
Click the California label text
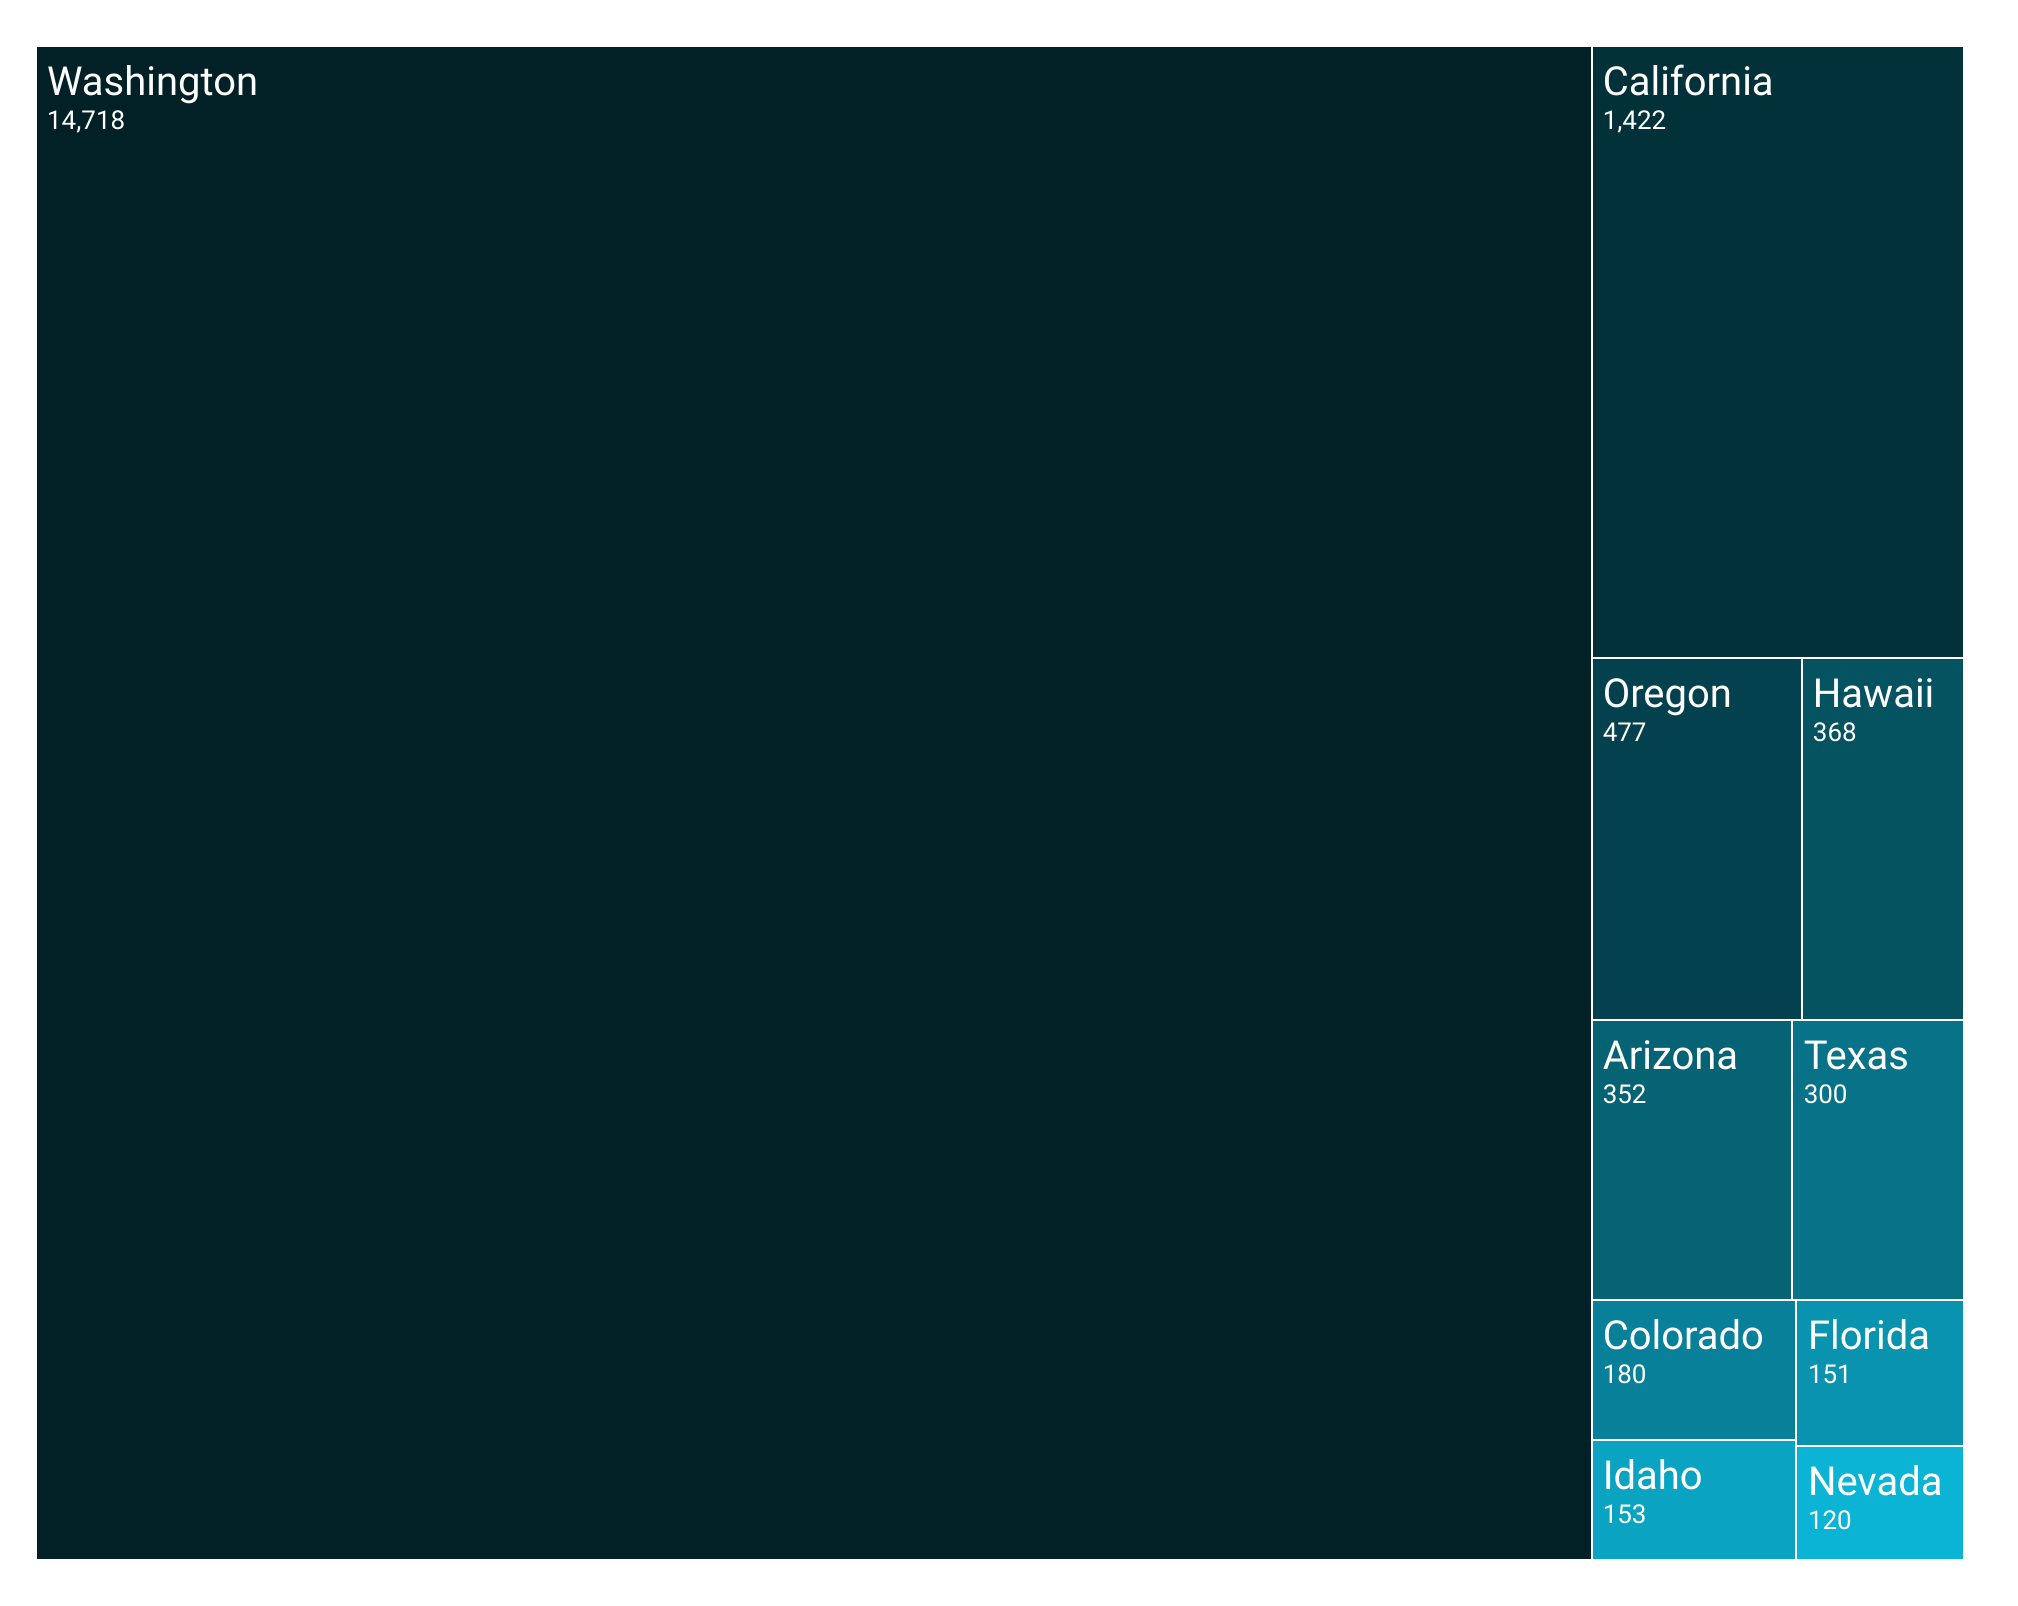(1687, 82)
